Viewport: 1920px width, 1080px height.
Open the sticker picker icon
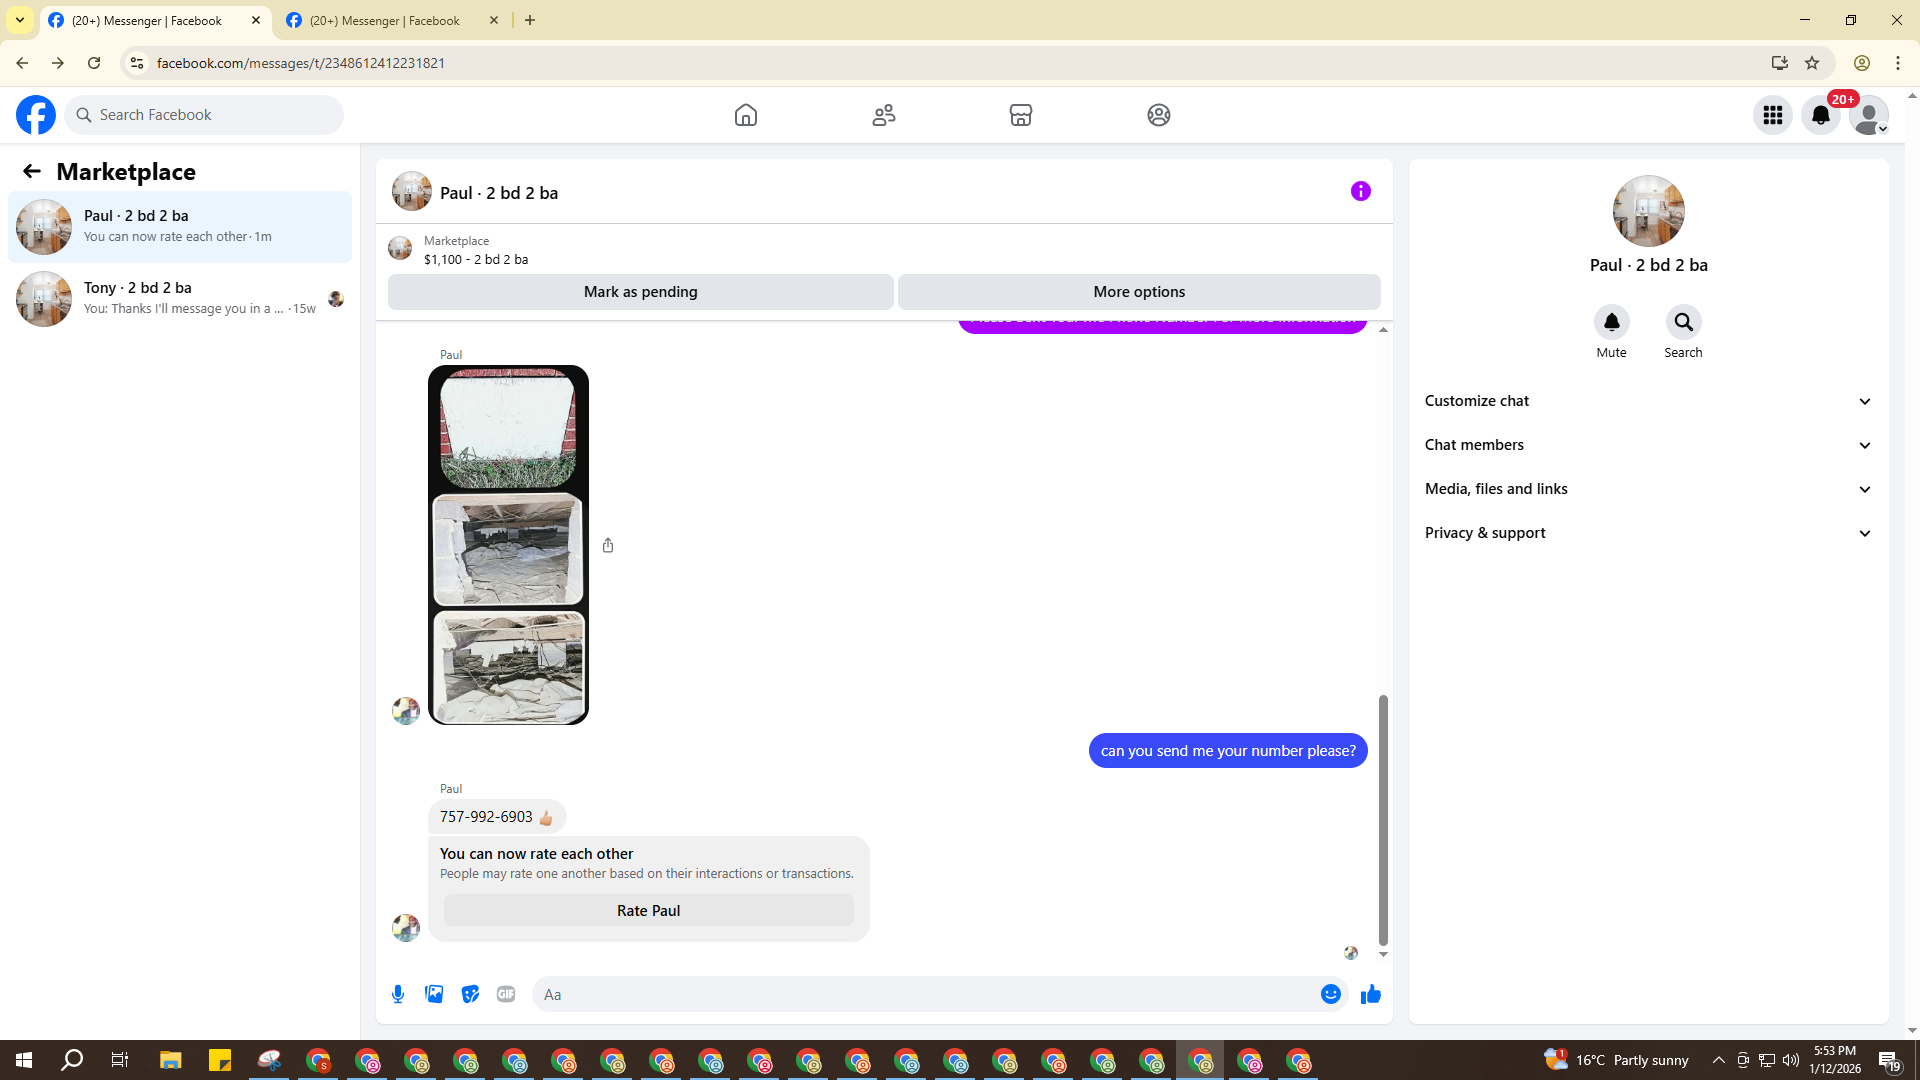click(470, 994)
